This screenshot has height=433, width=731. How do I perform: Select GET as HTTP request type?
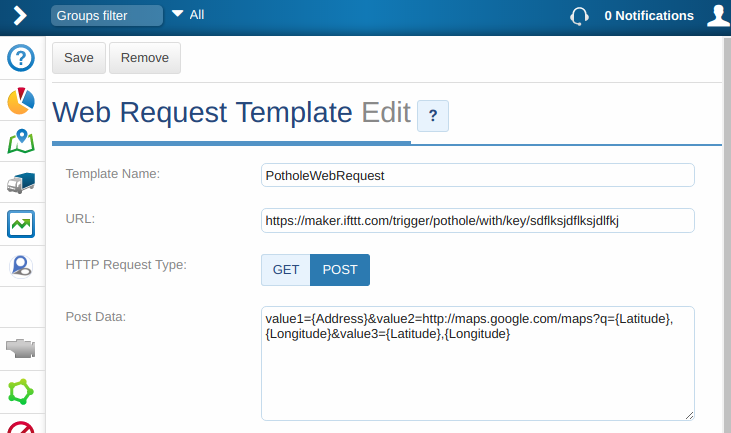coord(286,270)
